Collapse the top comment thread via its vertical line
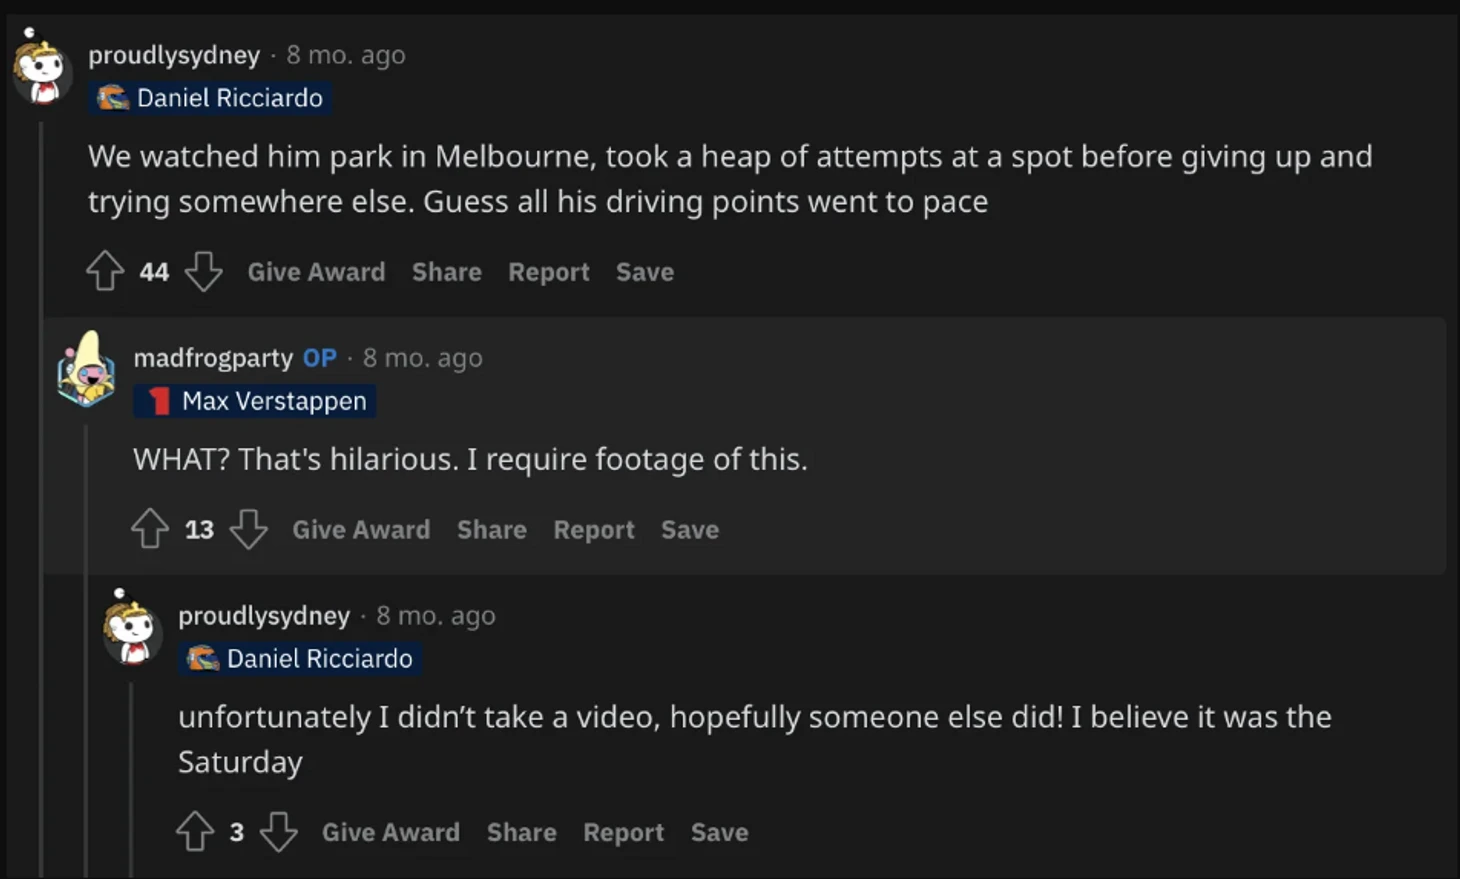Viewport: 1460px width, 879px height. (41, 500)
